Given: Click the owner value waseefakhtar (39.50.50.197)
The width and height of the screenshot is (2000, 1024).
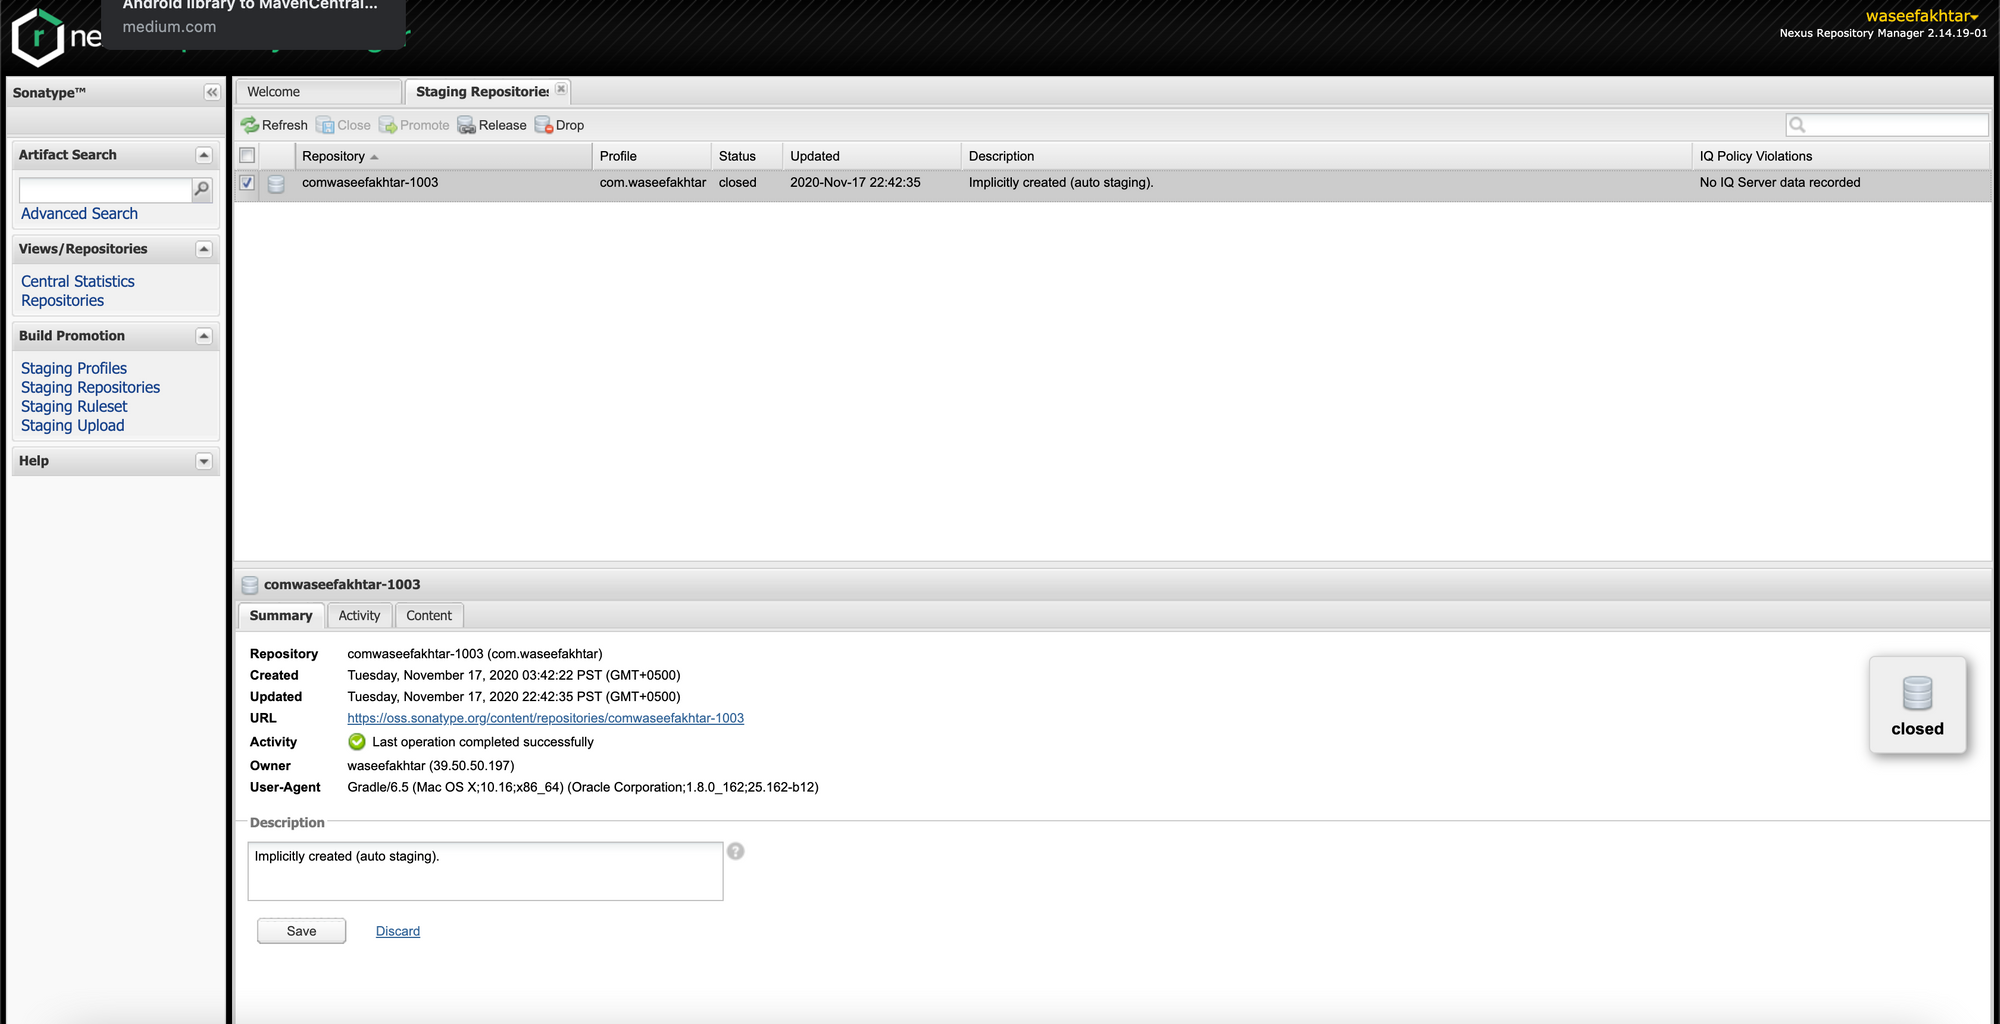Looking at the screenshot, I should pos(431,766).
